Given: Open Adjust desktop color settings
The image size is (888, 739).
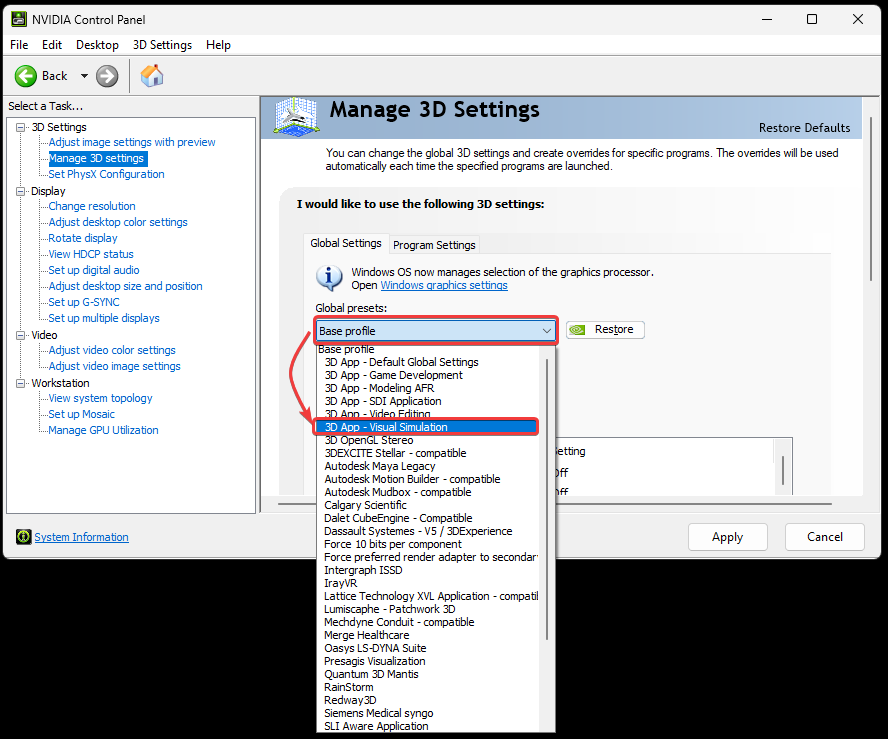Looking at the screenshot, I should pyautogui.click(x=118, y=222).
